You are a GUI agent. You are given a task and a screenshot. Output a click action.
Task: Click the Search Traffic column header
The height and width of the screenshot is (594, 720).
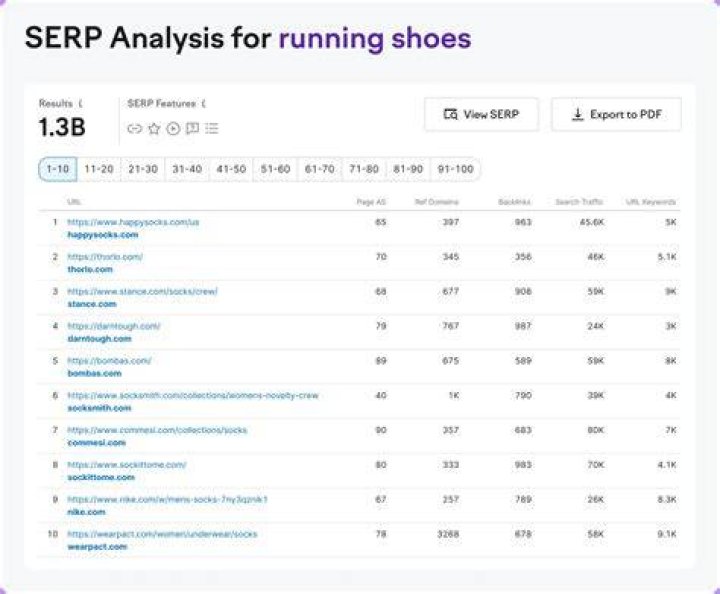[579, 202]
